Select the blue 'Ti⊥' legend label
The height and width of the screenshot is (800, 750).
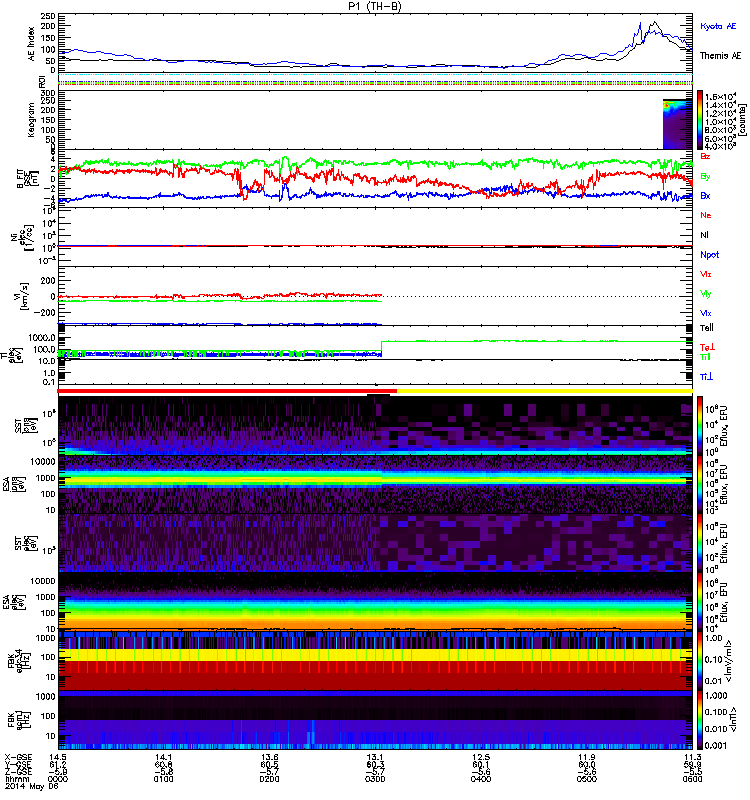pyautogui.click(x=706, y=377)
